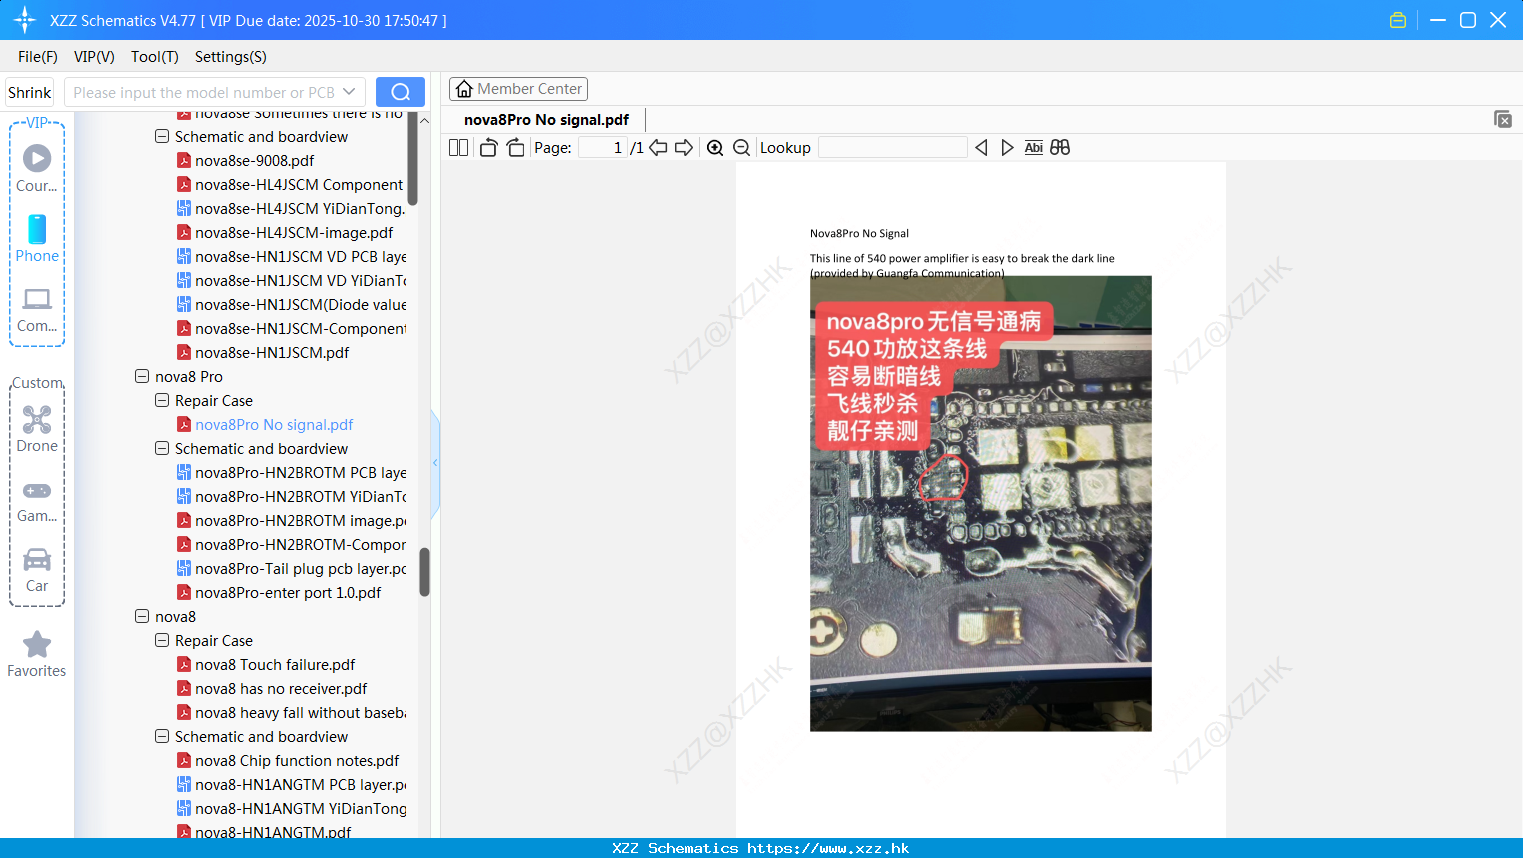This screenshot has width=1523, height=858.
Task: Zoom out of the PDF
Action: [741, 148]
